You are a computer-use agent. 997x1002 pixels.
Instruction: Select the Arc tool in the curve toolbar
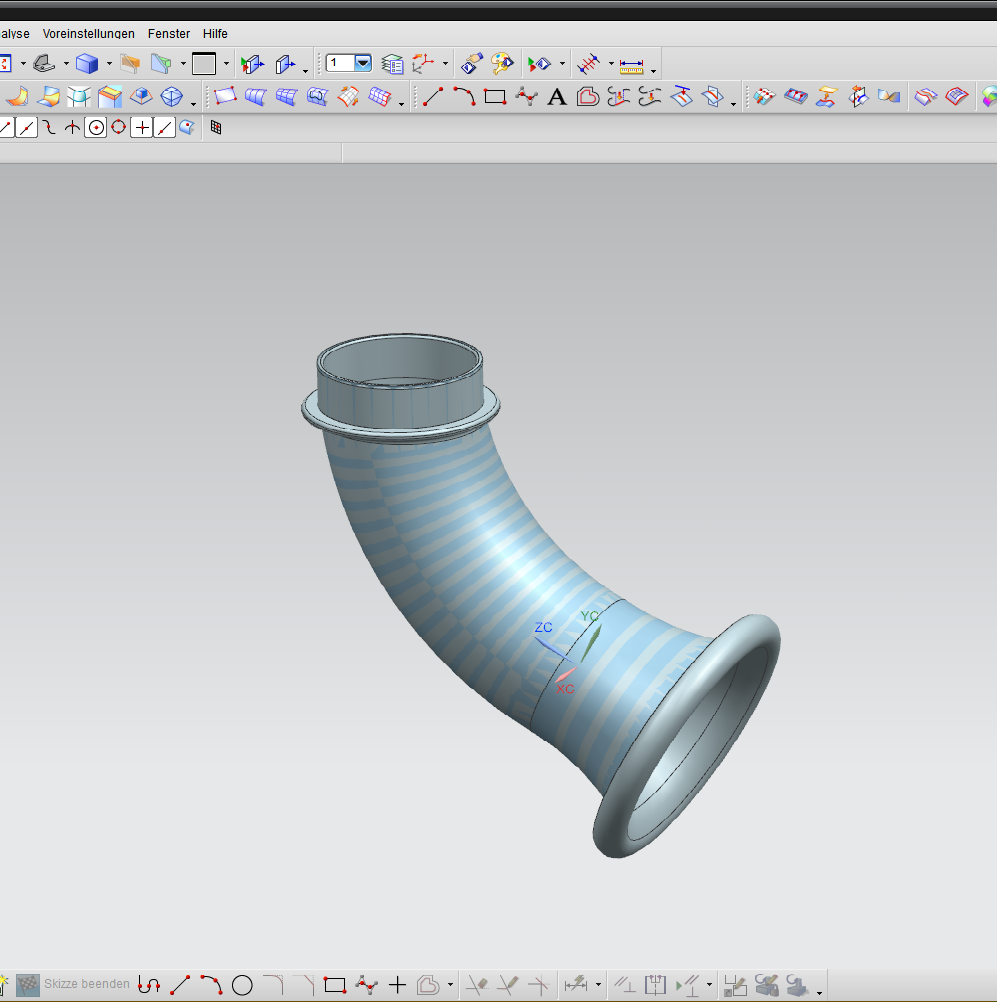tap(463, 97)
